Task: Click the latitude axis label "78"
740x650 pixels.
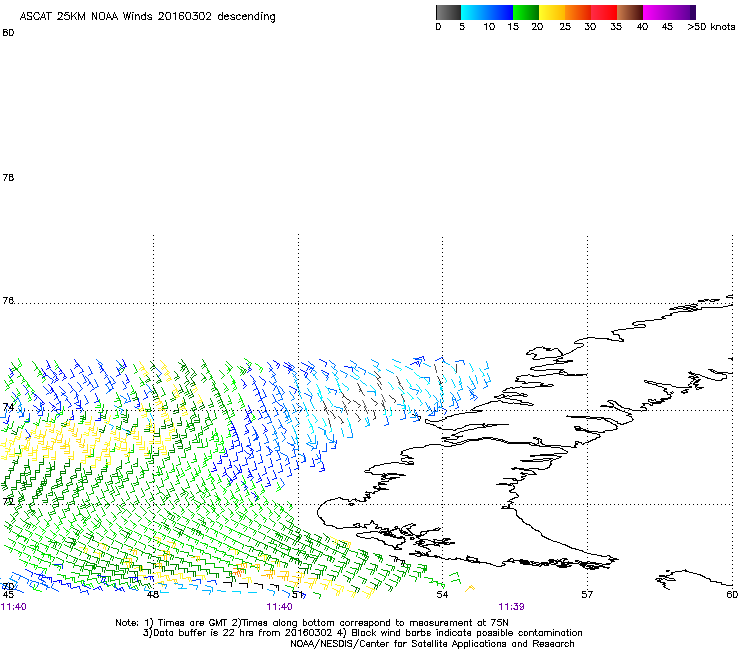Action: pos(8,177)
